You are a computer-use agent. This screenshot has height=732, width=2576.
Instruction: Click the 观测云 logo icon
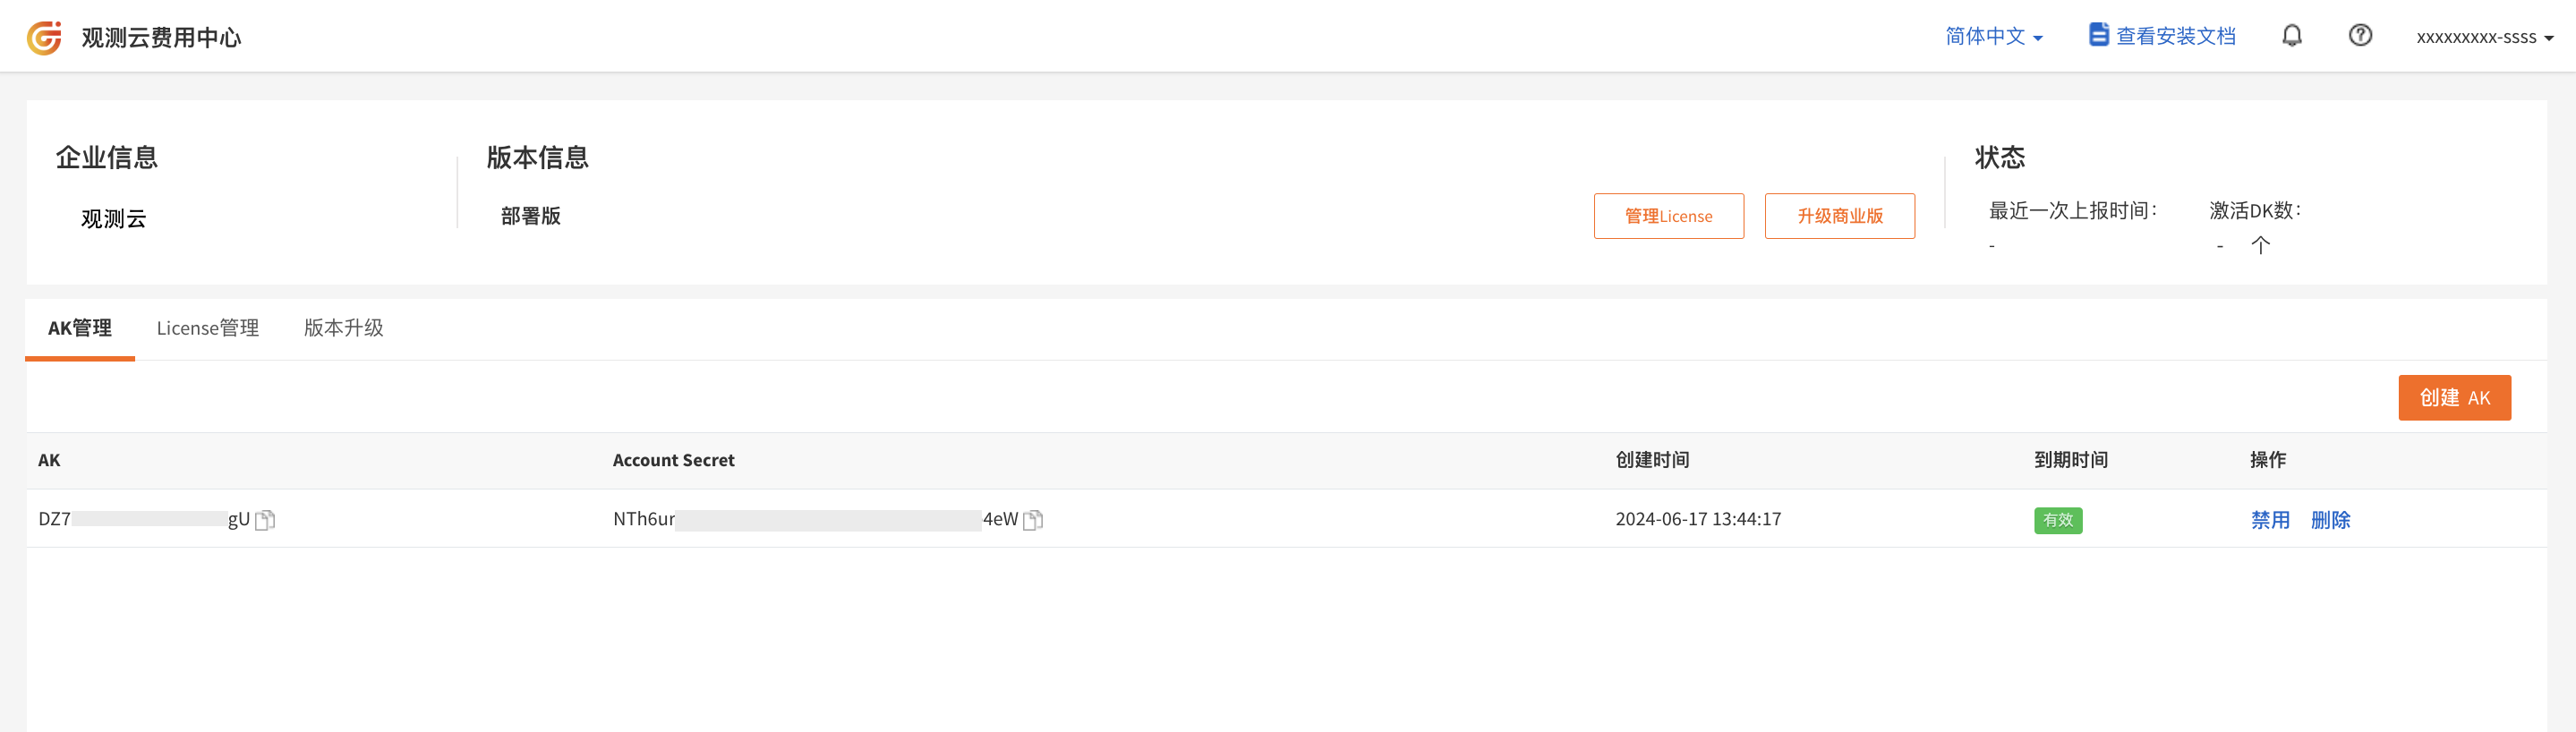(x=44, y=37)
